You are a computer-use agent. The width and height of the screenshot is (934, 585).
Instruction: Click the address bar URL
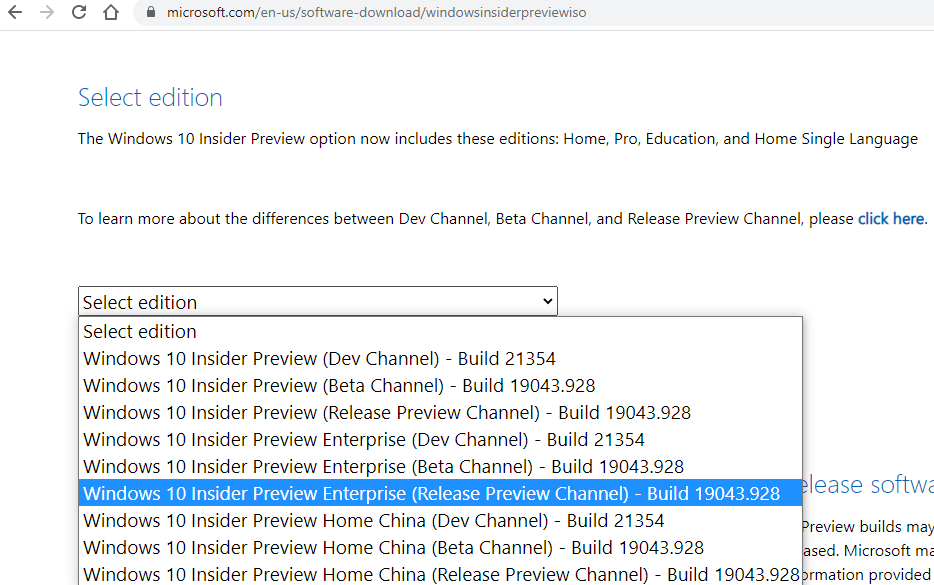pos(376,12)
